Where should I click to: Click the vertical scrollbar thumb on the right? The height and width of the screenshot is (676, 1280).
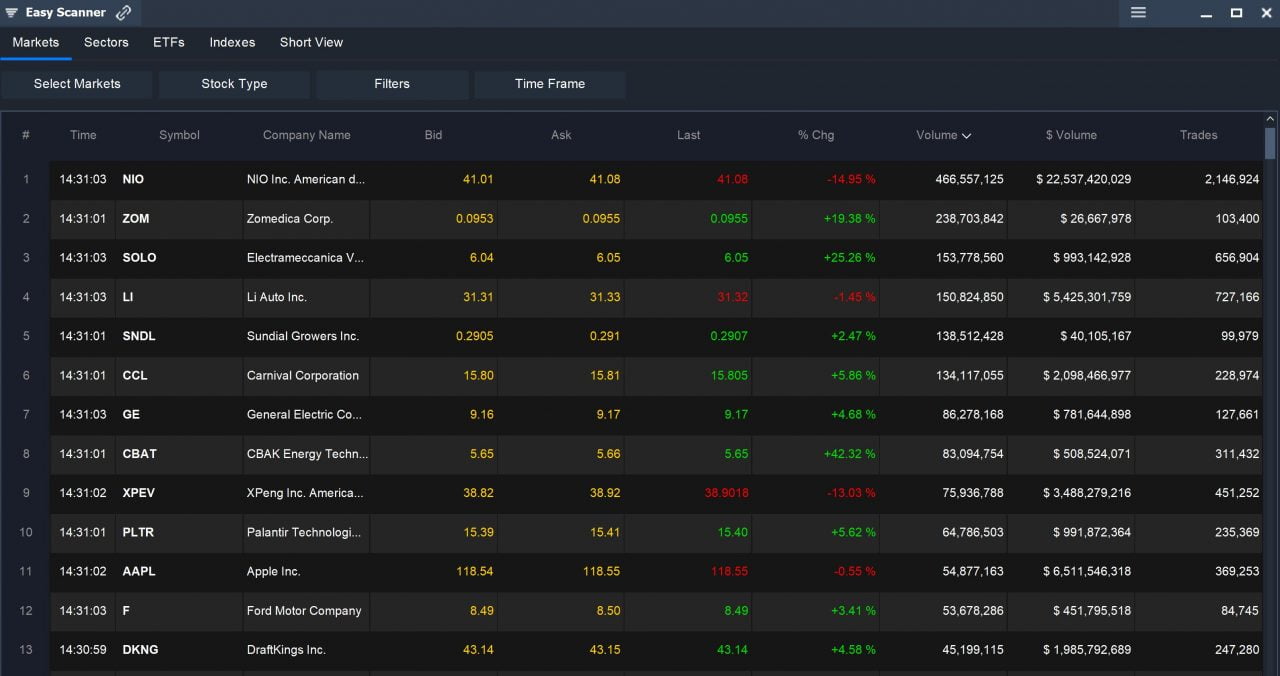(x=1270, y=144)
